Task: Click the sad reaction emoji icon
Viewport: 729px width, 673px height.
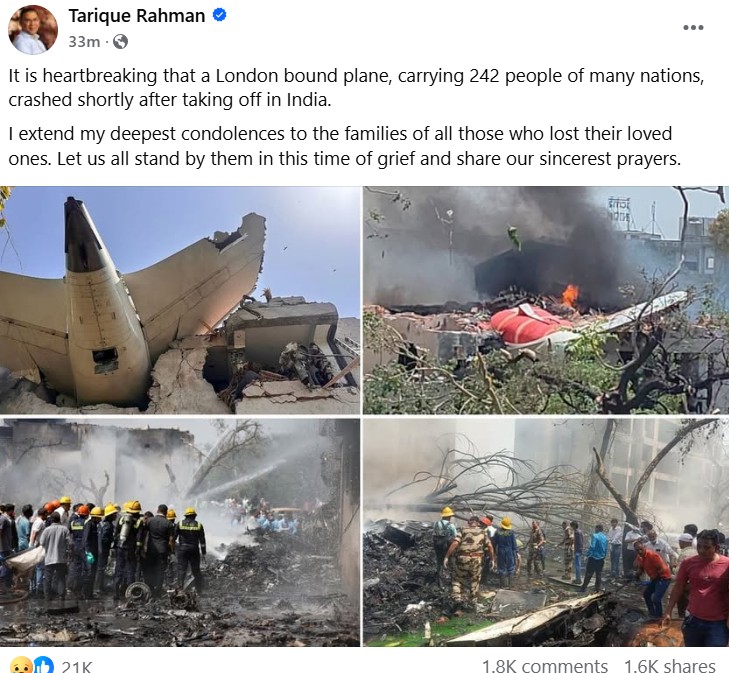Action: [x=21, y=665]
